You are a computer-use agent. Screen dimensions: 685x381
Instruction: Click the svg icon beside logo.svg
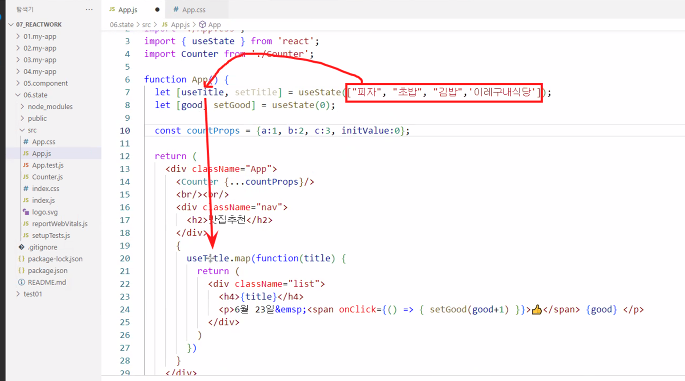[x=26, y=212]
